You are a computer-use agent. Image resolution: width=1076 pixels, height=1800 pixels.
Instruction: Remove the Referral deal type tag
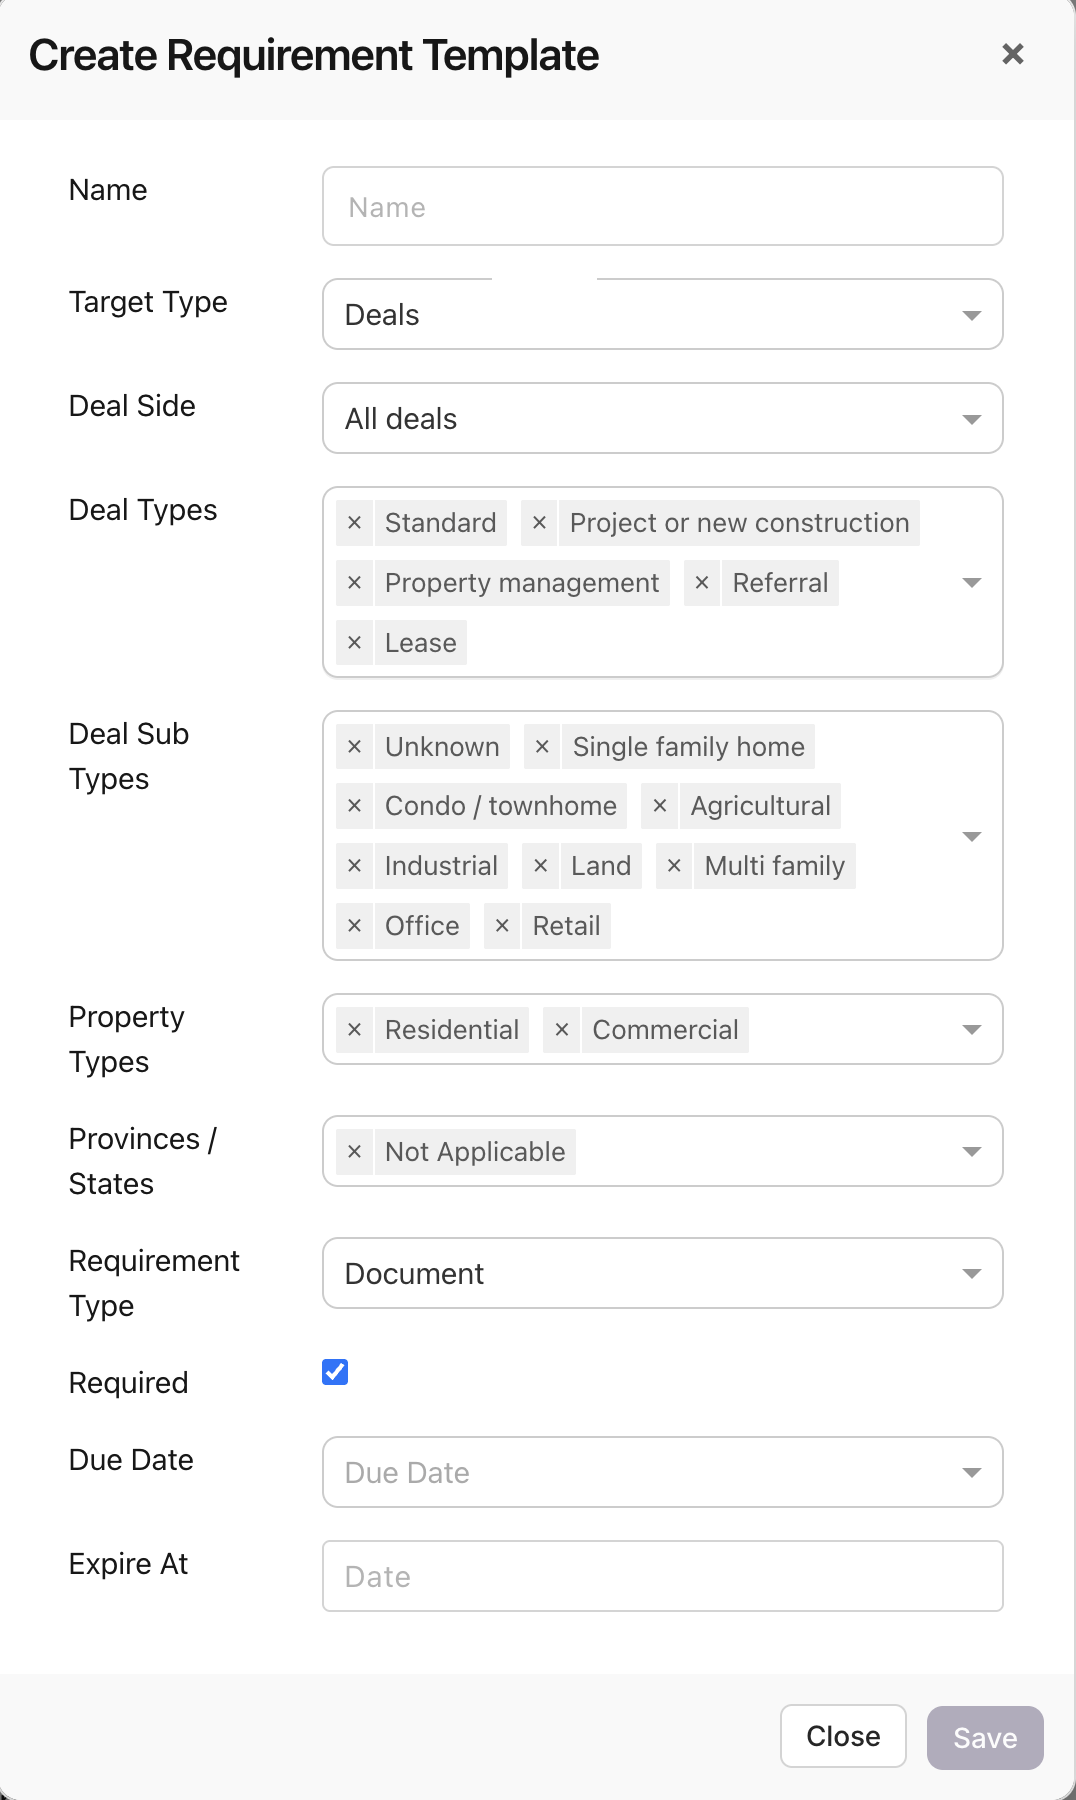click(702, 583)
